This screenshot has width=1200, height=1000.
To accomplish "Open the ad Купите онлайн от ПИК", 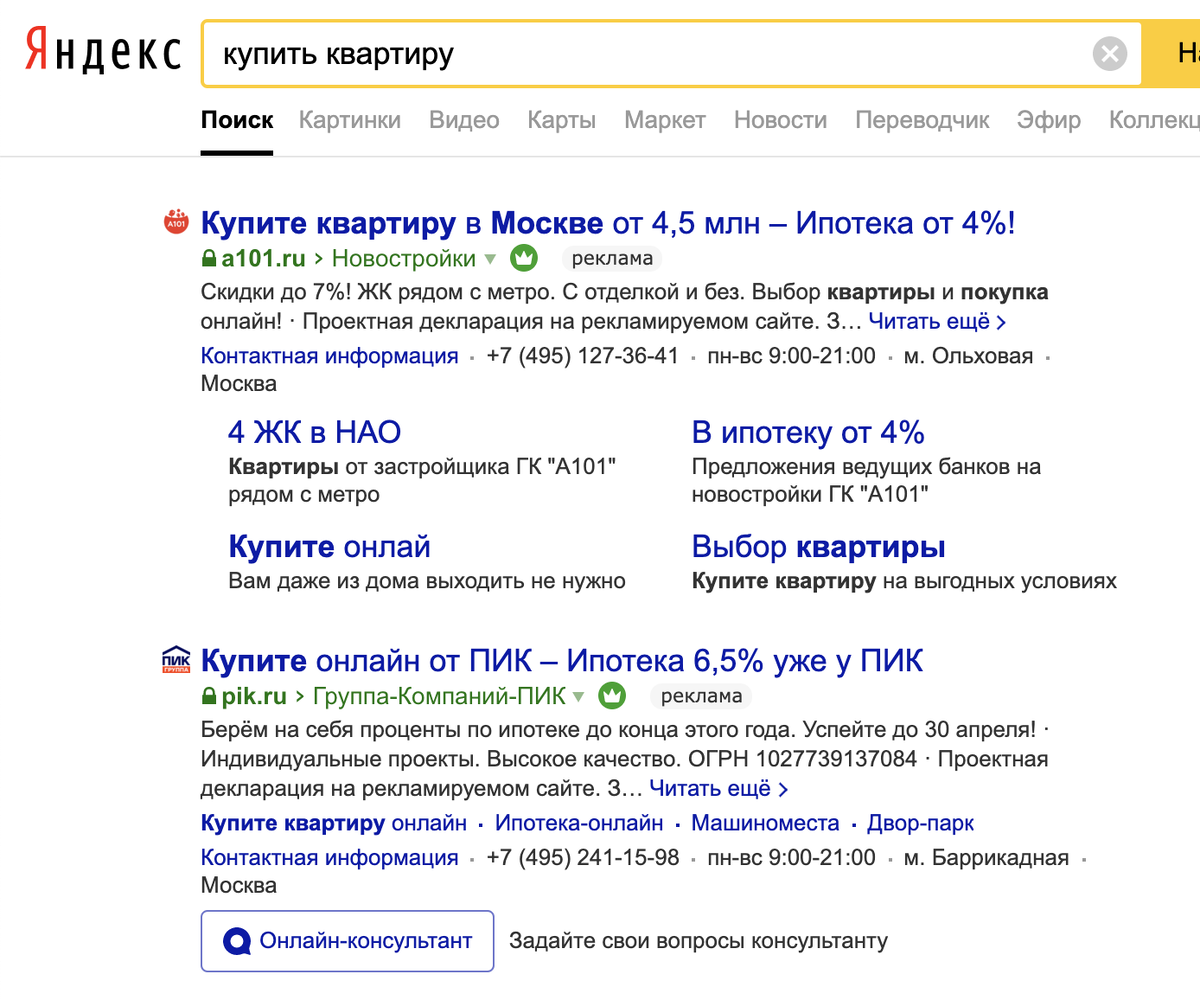I will (x=562, y=660).
